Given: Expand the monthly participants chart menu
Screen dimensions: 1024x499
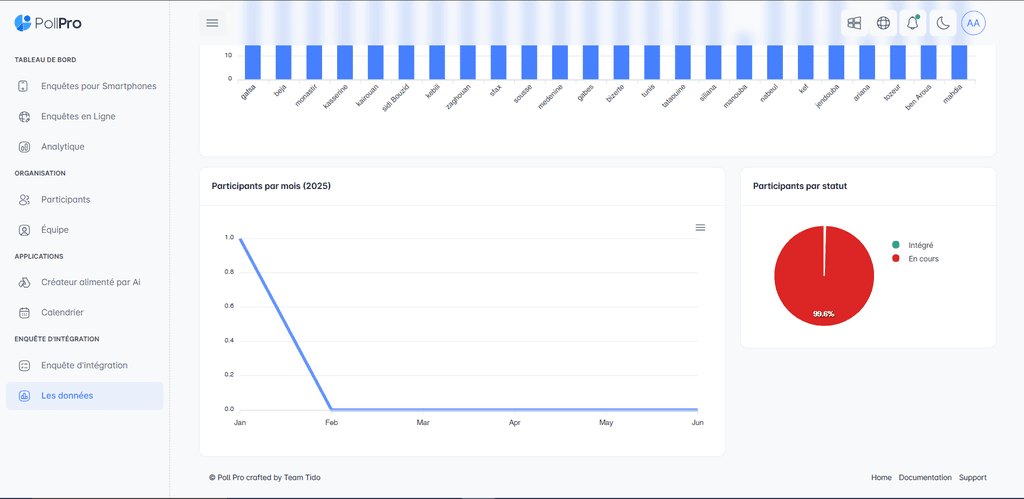Looking at the screenshot, I should coord(700,228).
